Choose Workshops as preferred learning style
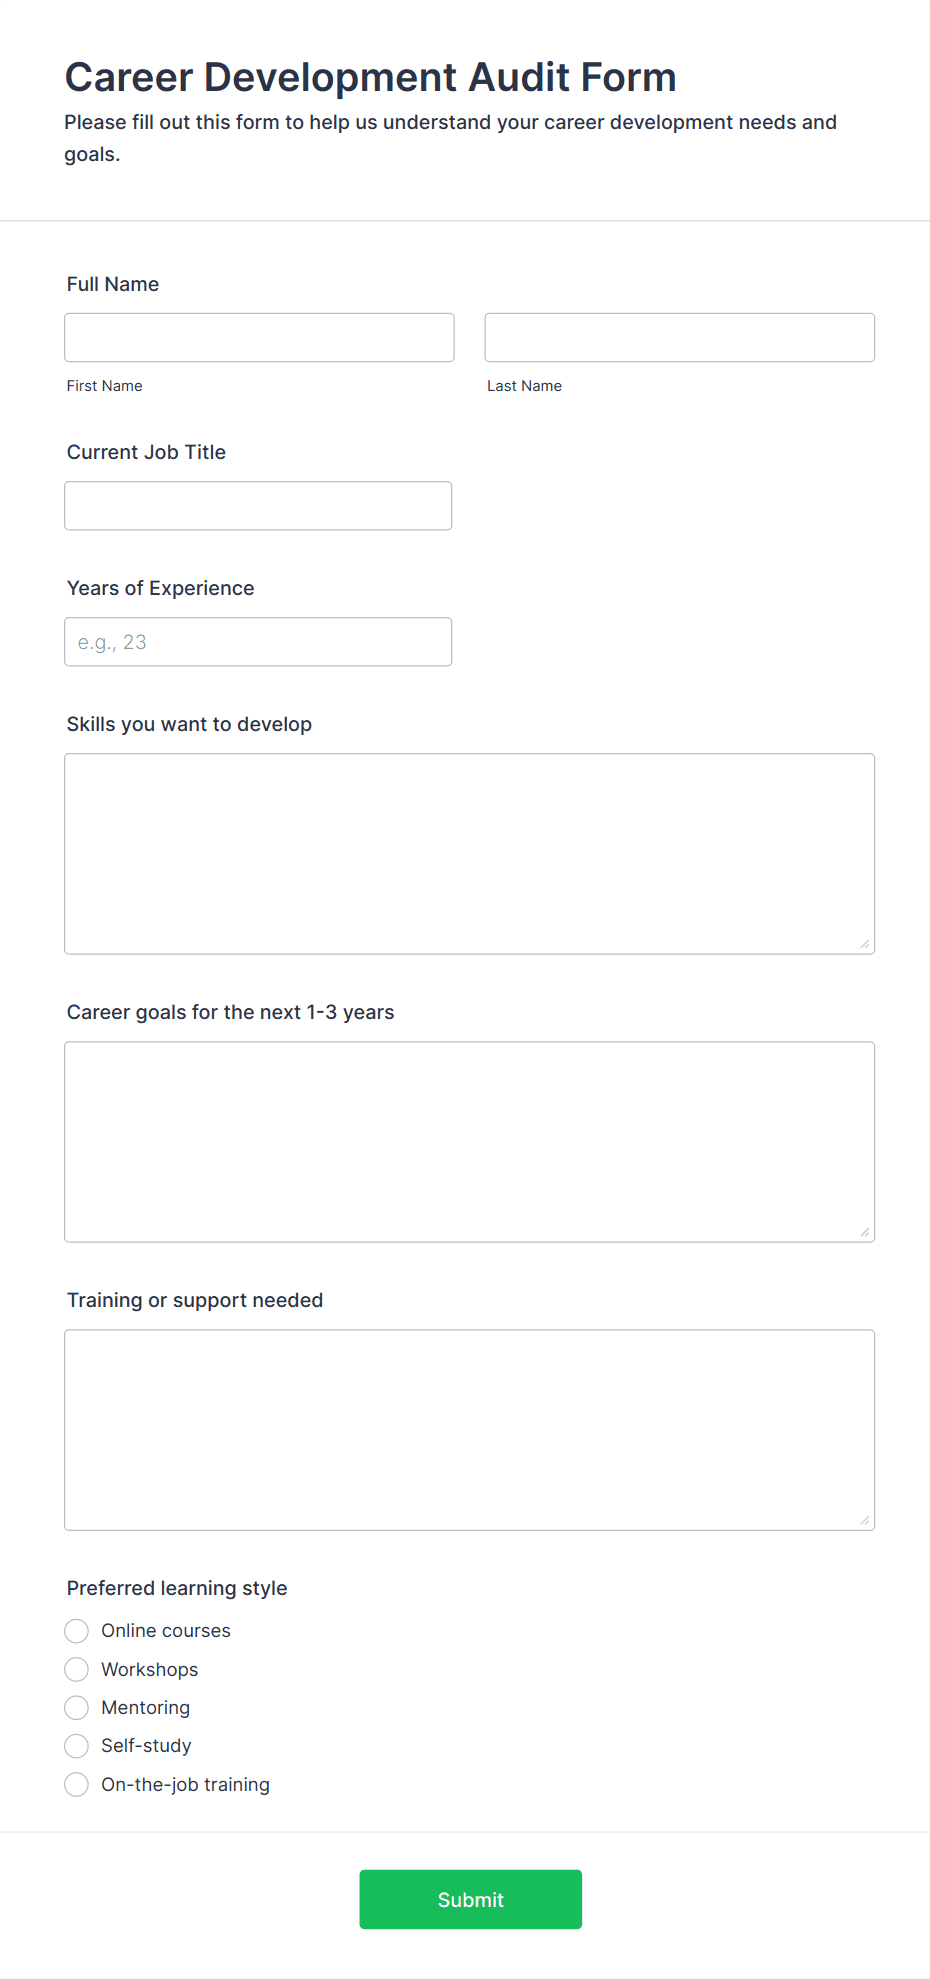 [76, 1669]
